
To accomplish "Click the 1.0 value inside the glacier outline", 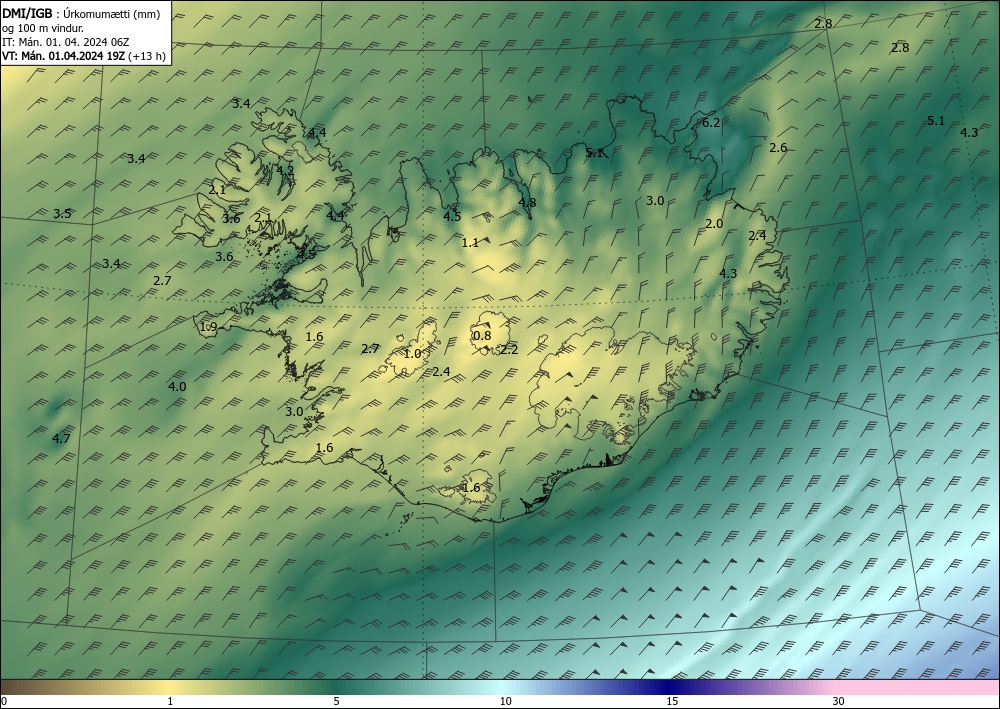I will (413, 353).
